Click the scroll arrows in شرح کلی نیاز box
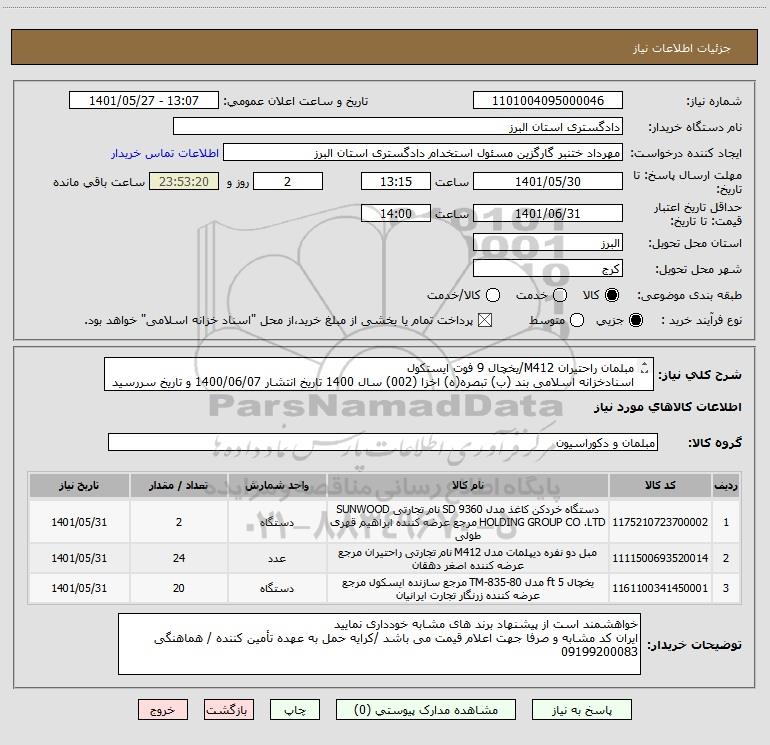 pyautogui.click(x=645, y=367)
